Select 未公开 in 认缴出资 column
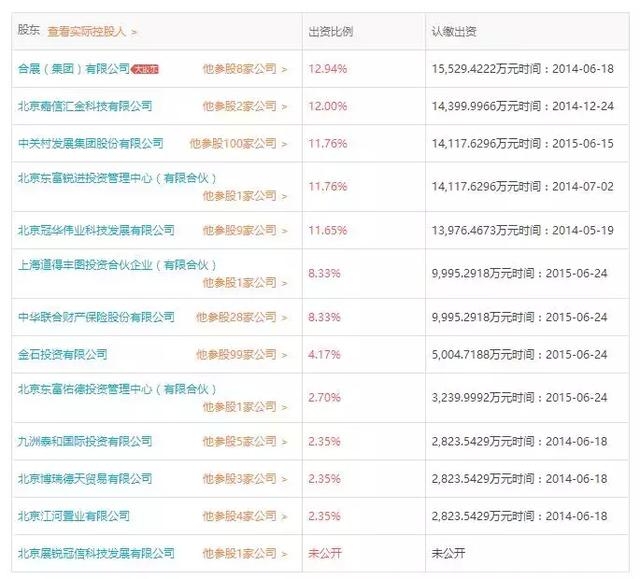 pyautogui.click(x=448, y=553)
